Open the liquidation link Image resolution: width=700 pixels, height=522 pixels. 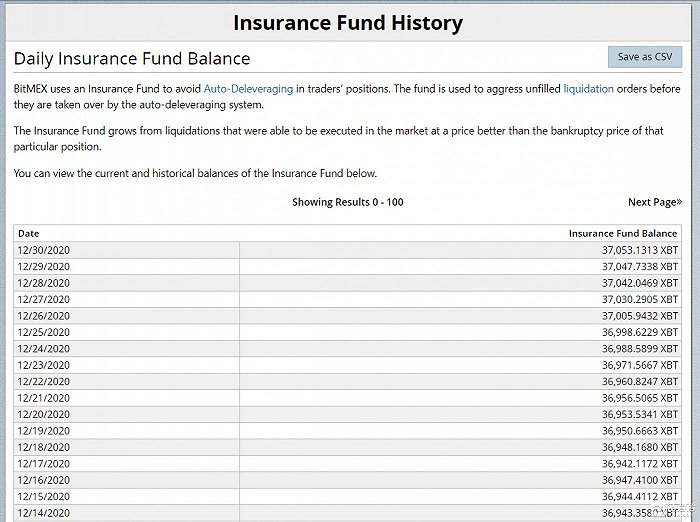click(x=588, y=89)
